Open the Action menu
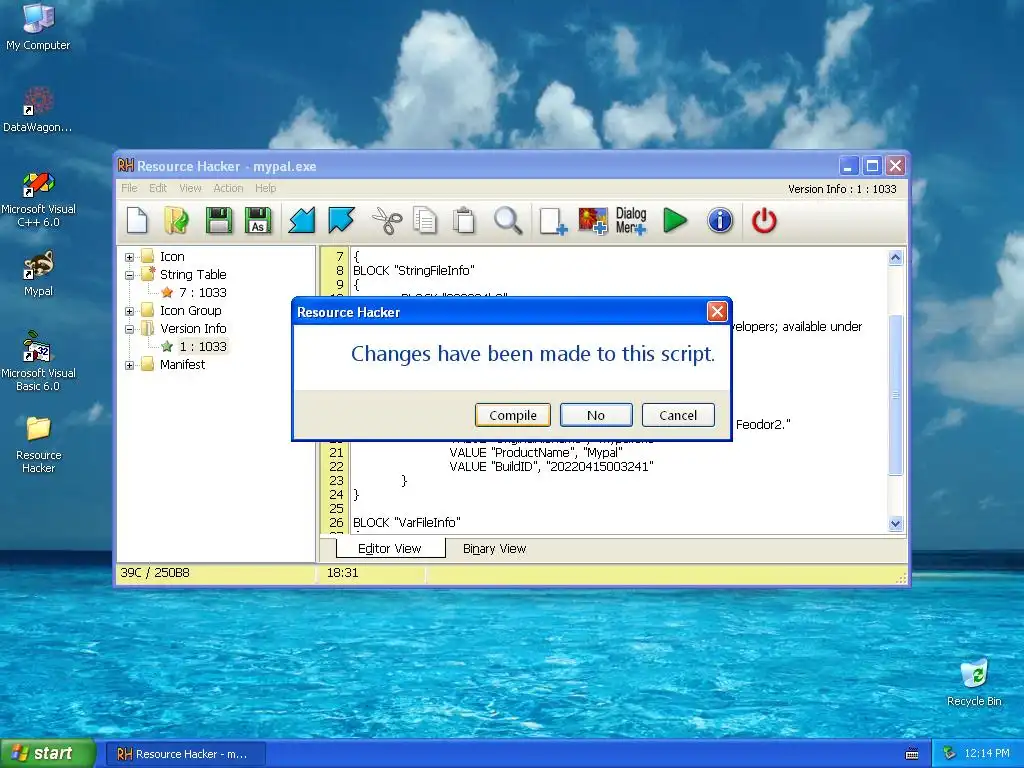The height and width of the screenshot is (768, 1024). pyautogui.click(x=228, y=188)
